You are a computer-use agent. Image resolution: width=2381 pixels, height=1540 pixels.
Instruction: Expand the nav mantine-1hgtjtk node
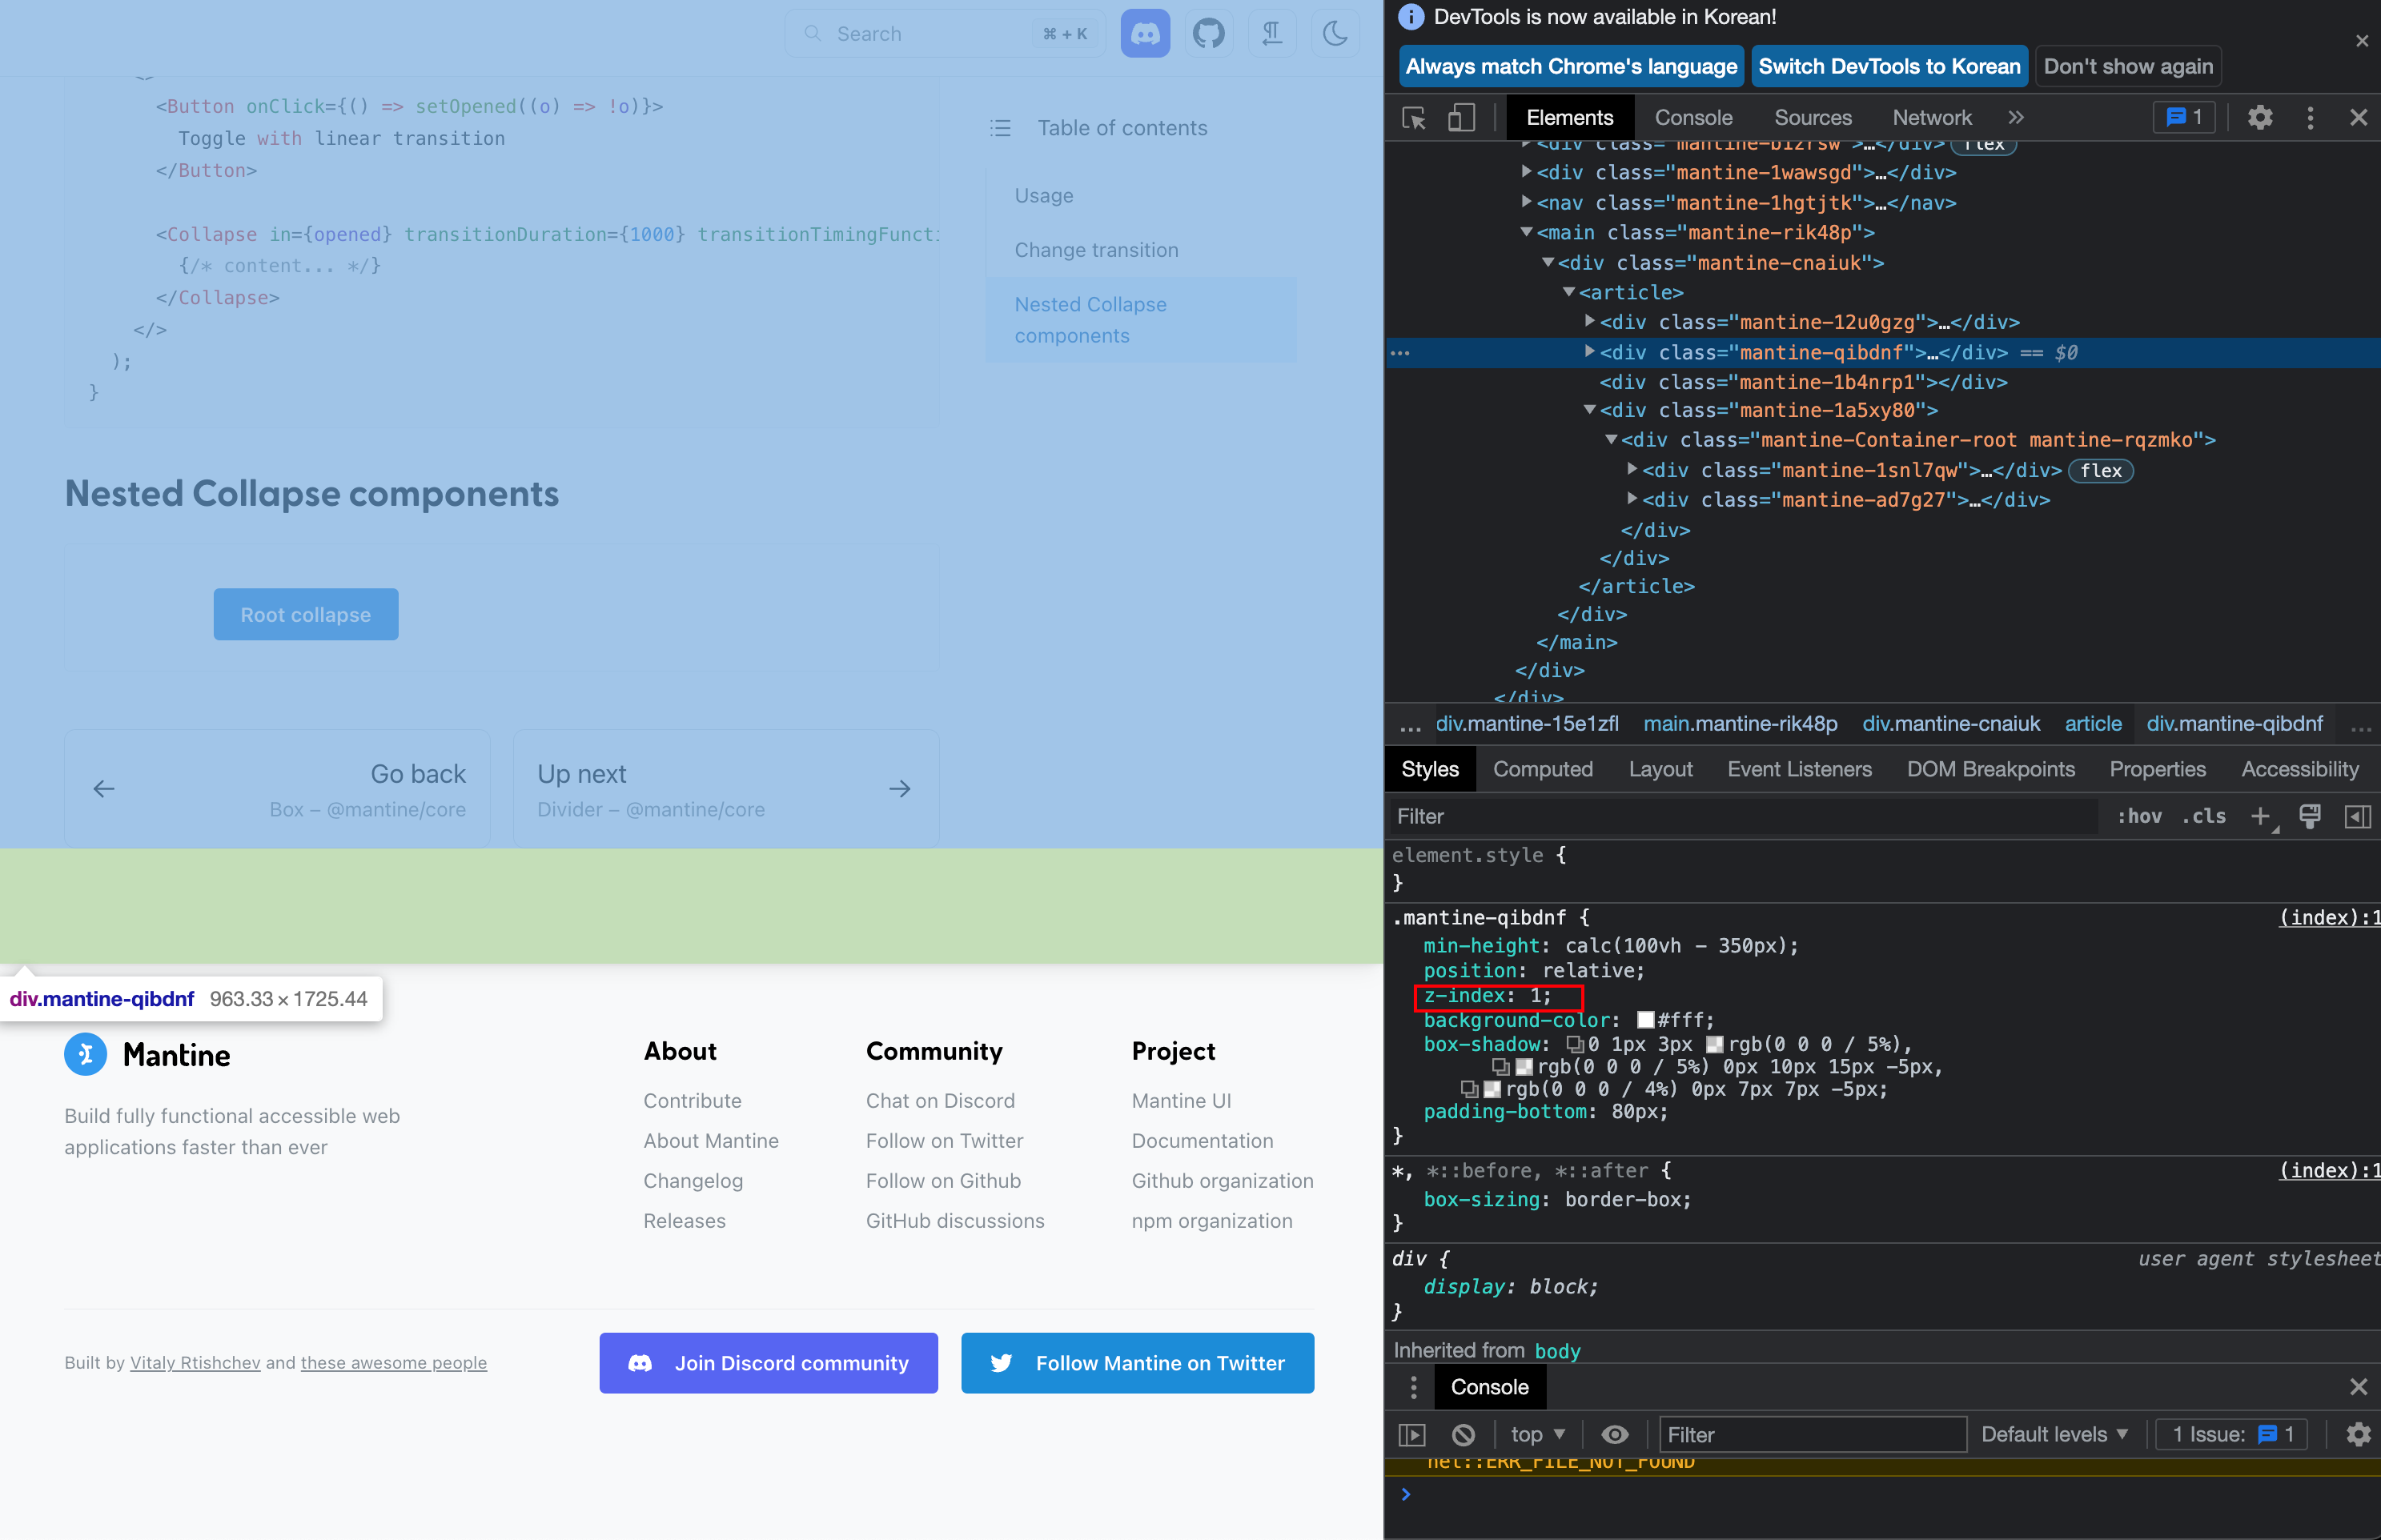click(x=1526, y=201)
